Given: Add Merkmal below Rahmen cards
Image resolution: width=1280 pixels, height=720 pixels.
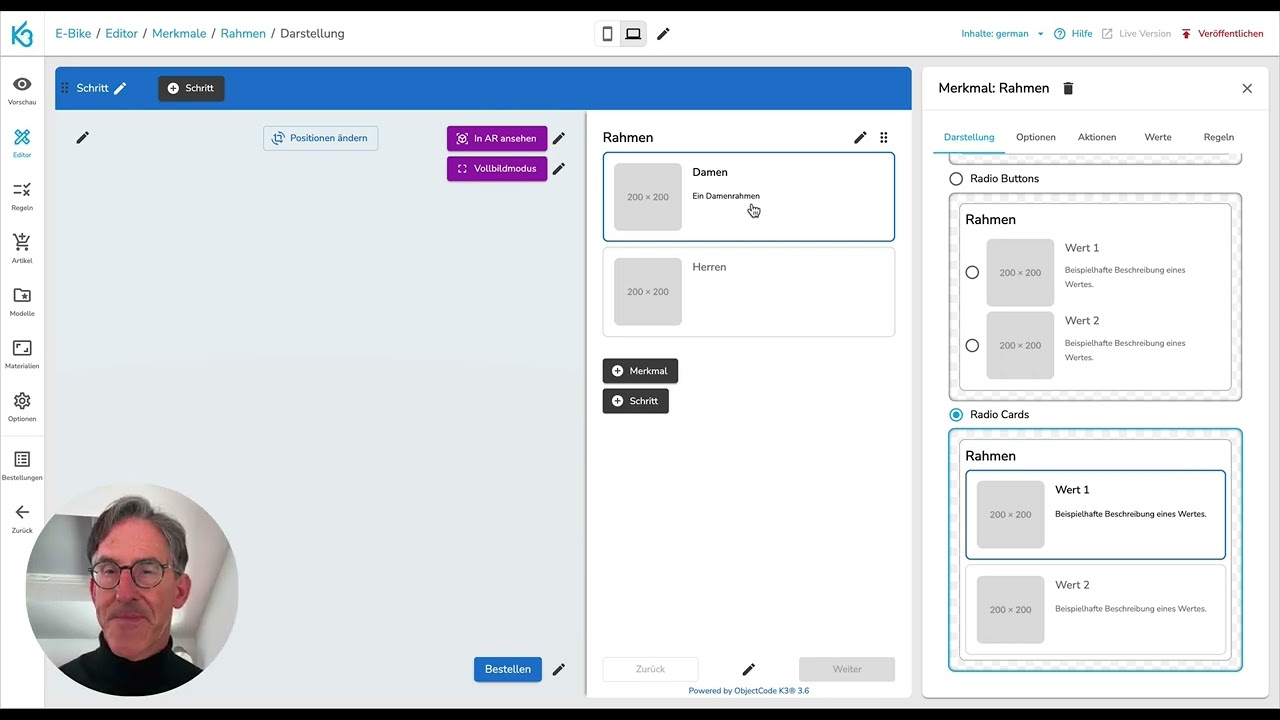Looking at the screenshot, I should pyautogui.click(x=640, y=371).
